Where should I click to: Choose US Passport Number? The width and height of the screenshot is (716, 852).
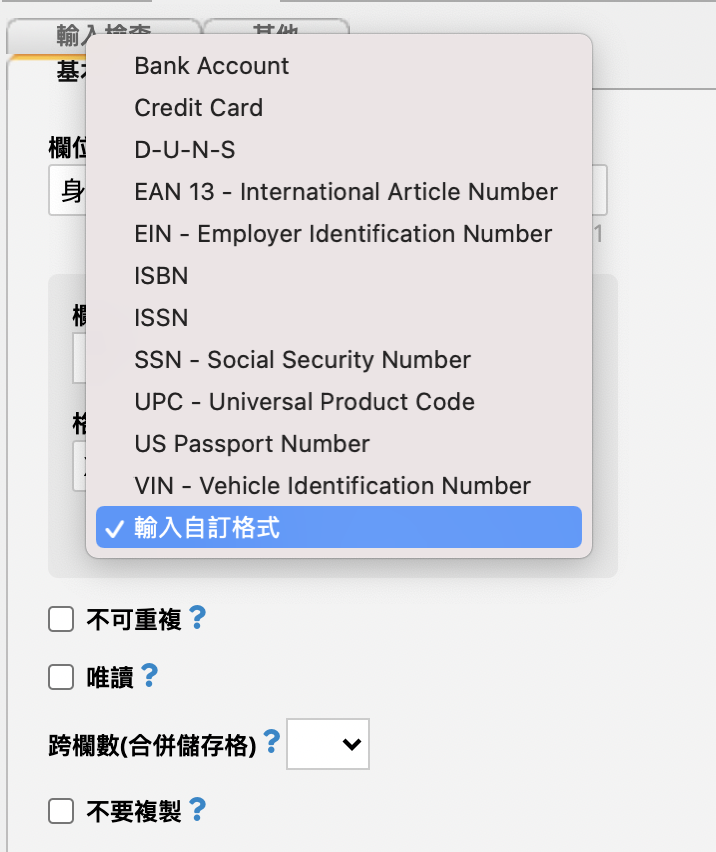pos(252,444)
